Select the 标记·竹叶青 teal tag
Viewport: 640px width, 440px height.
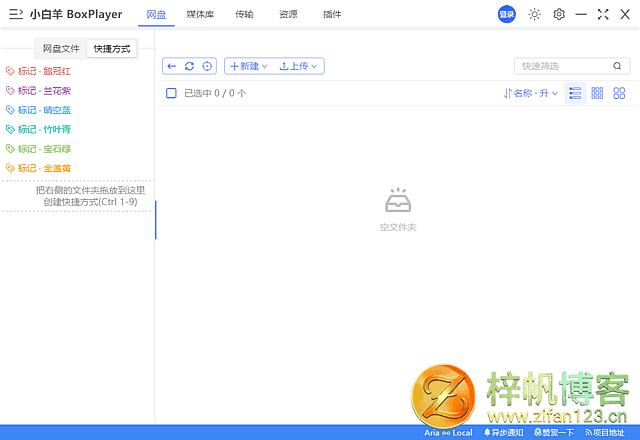tap(38, 129)
